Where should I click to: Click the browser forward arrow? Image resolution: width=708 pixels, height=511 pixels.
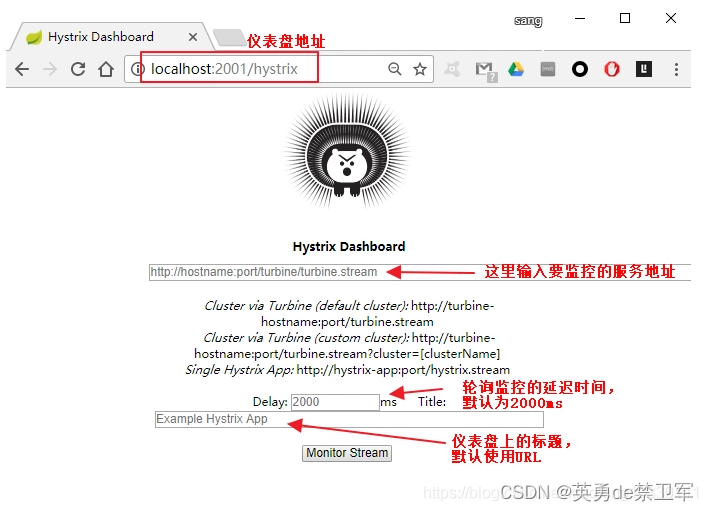tap(50, 69)
